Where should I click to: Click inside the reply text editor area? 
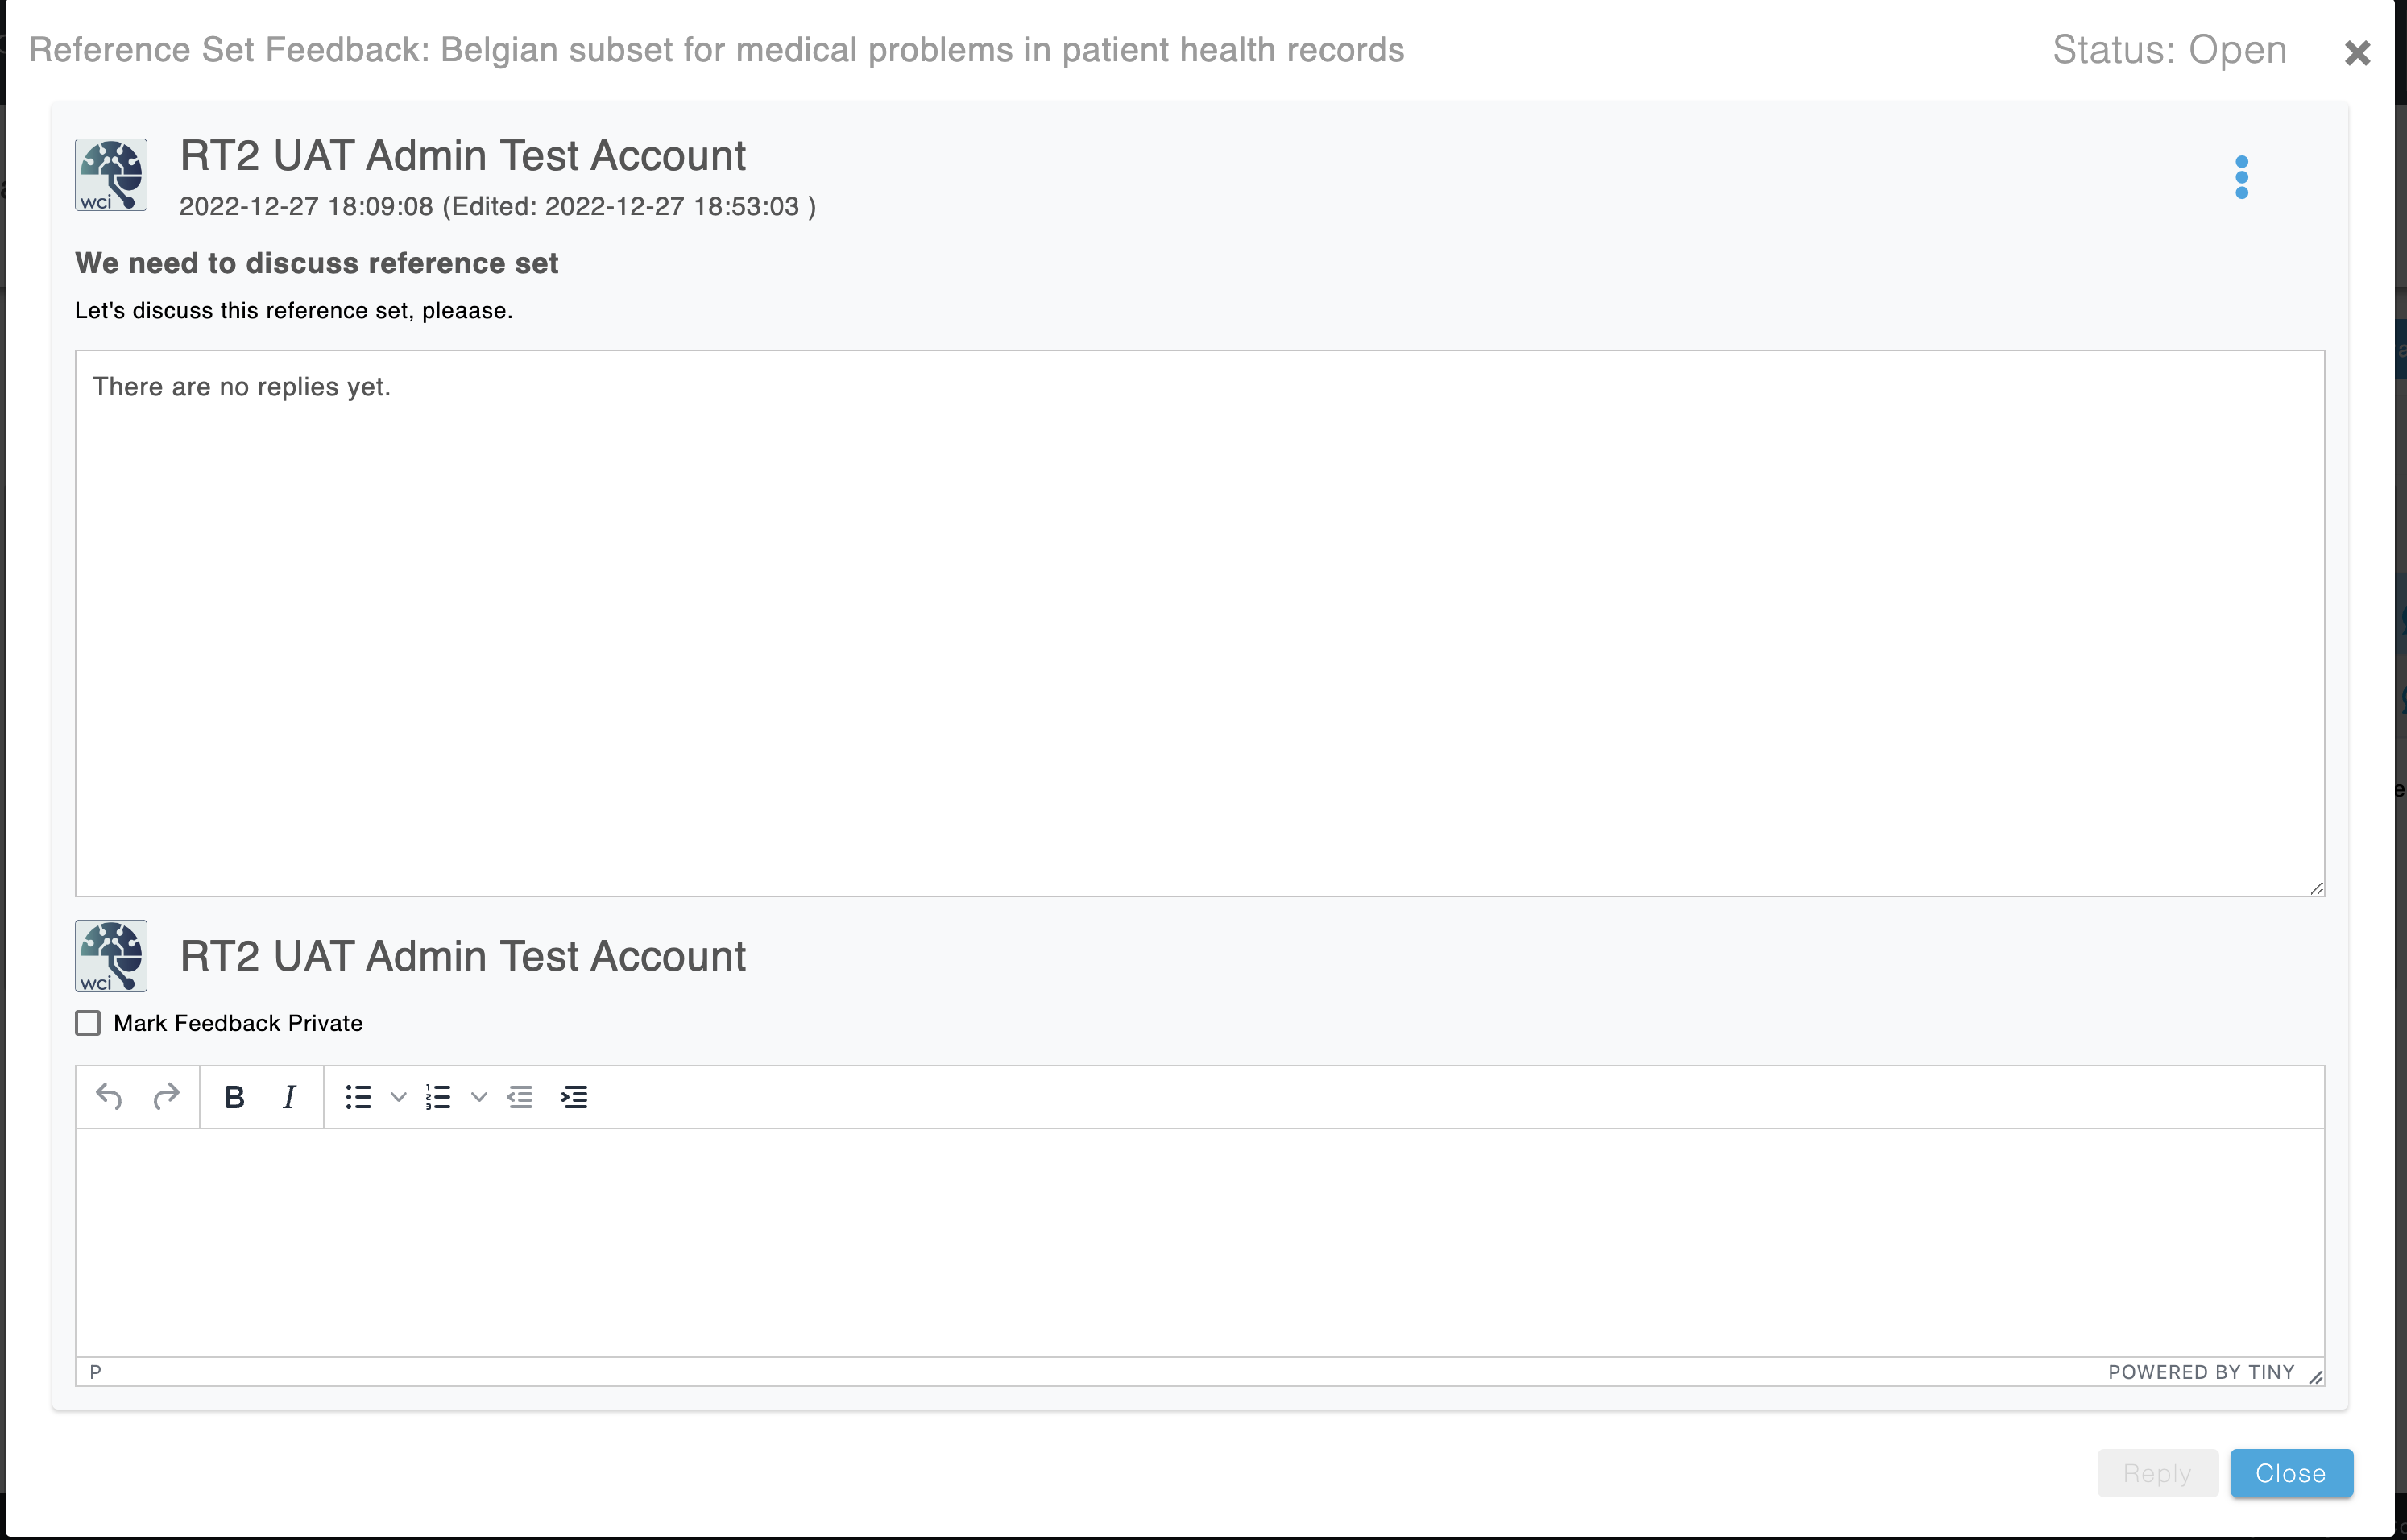pyautogui.click(x=1199, y=1242)
